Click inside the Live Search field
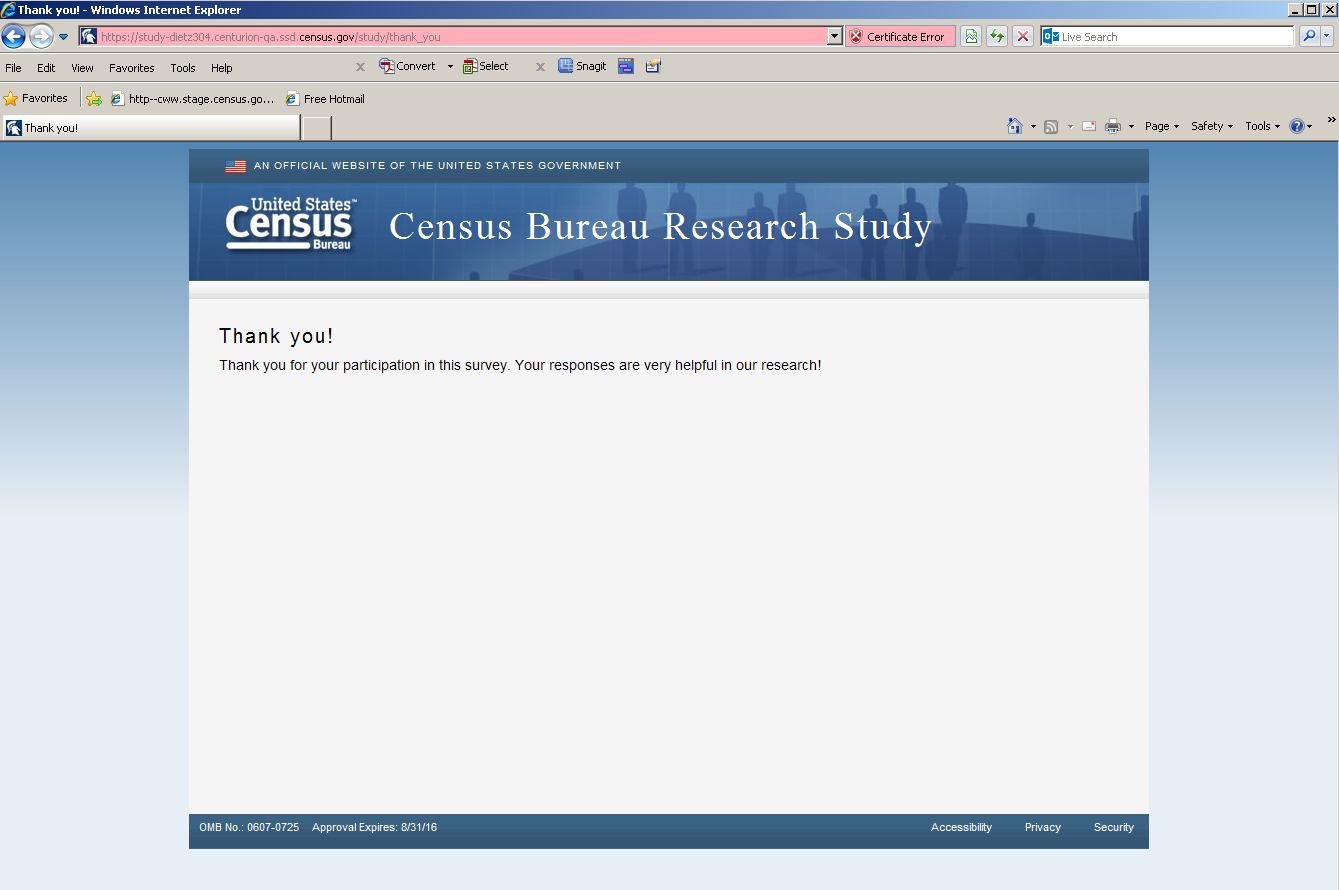Viewport: 1339px width, 890px height. [x=1175, y=37]
